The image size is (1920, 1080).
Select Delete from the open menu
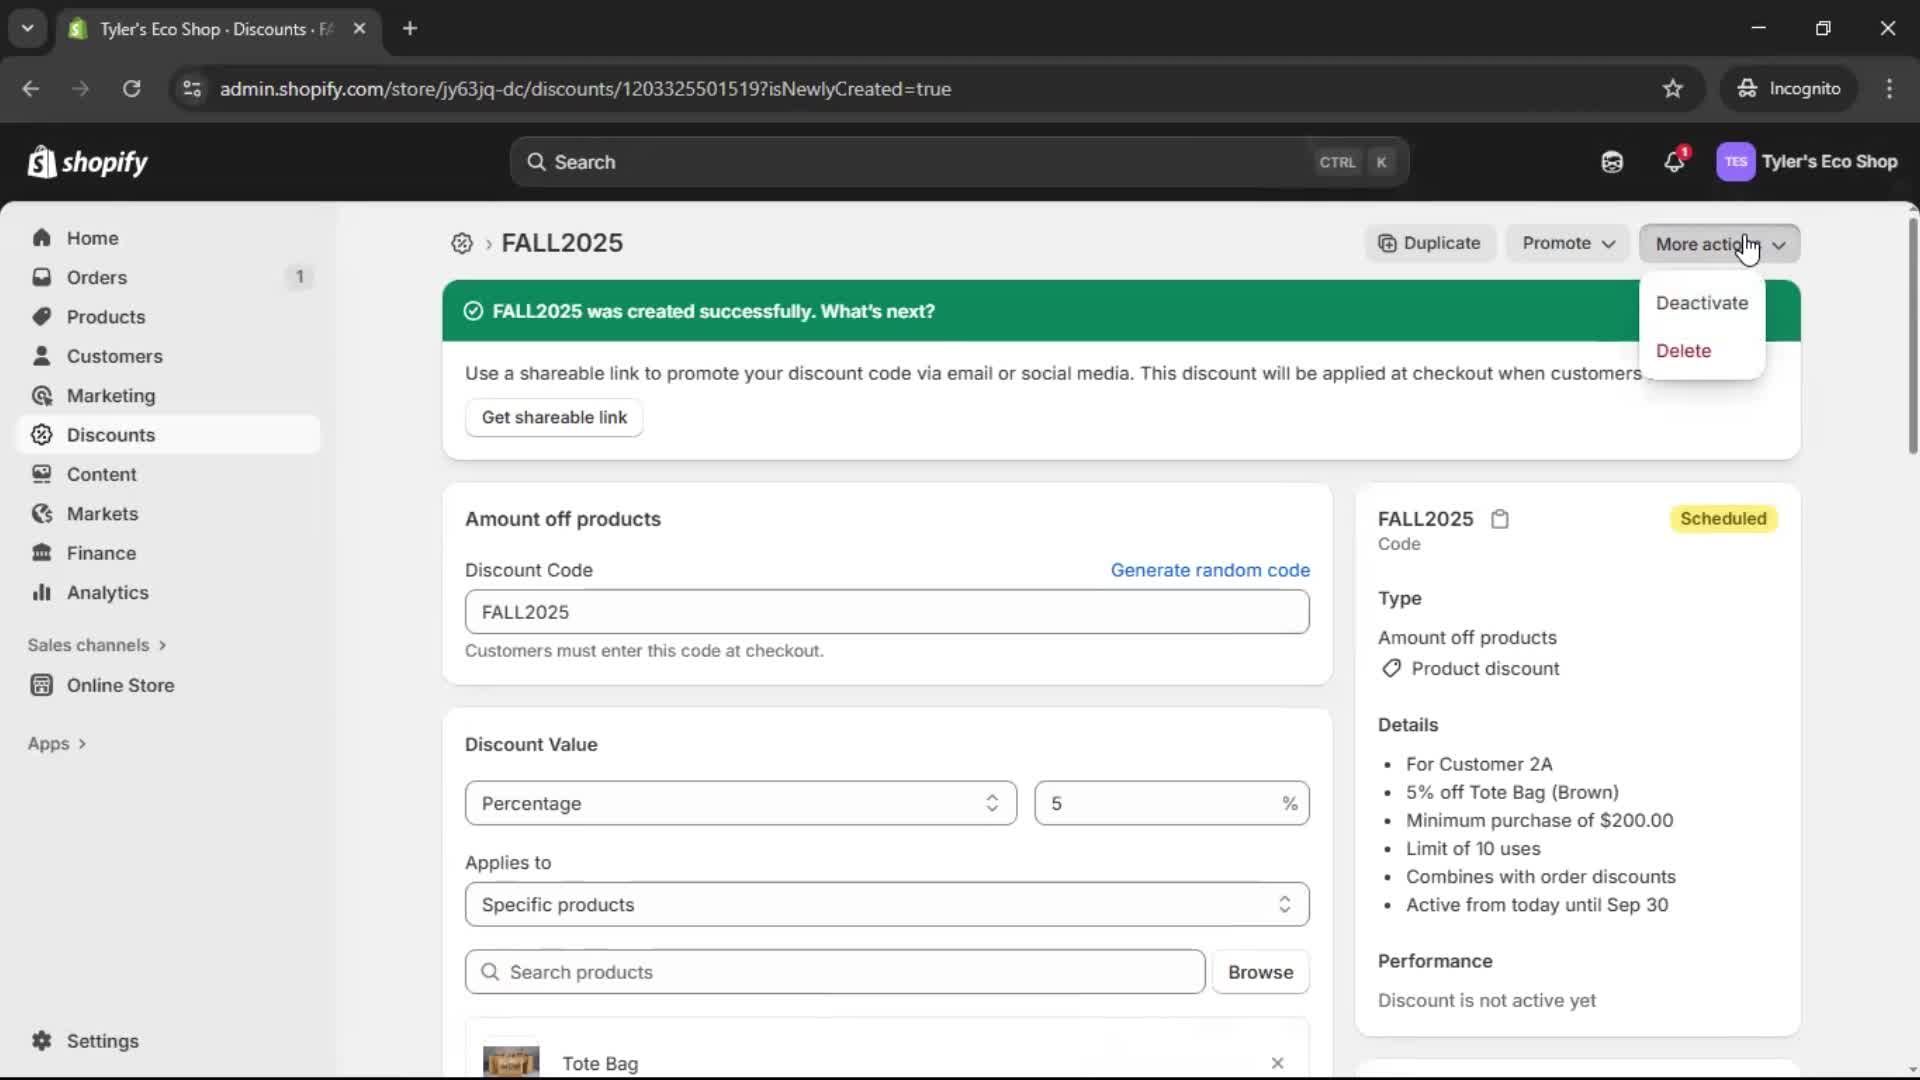pyautogui.click(x=1683, y=350)
